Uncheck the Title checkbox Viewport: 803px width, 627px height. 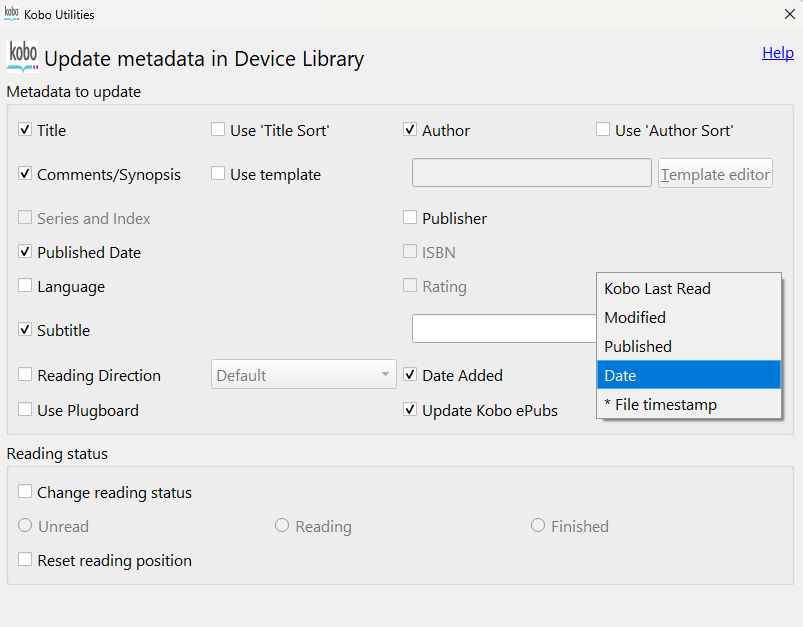pyautogui.click(x=25, y=130)
